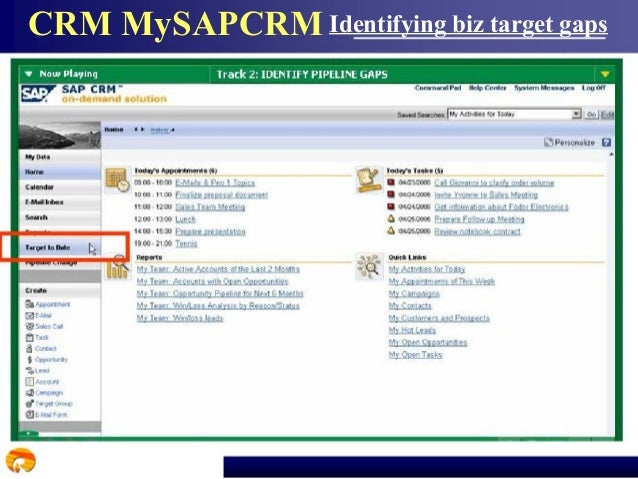Click the SAP logo

pyautogui.click(x=37, y=94)
